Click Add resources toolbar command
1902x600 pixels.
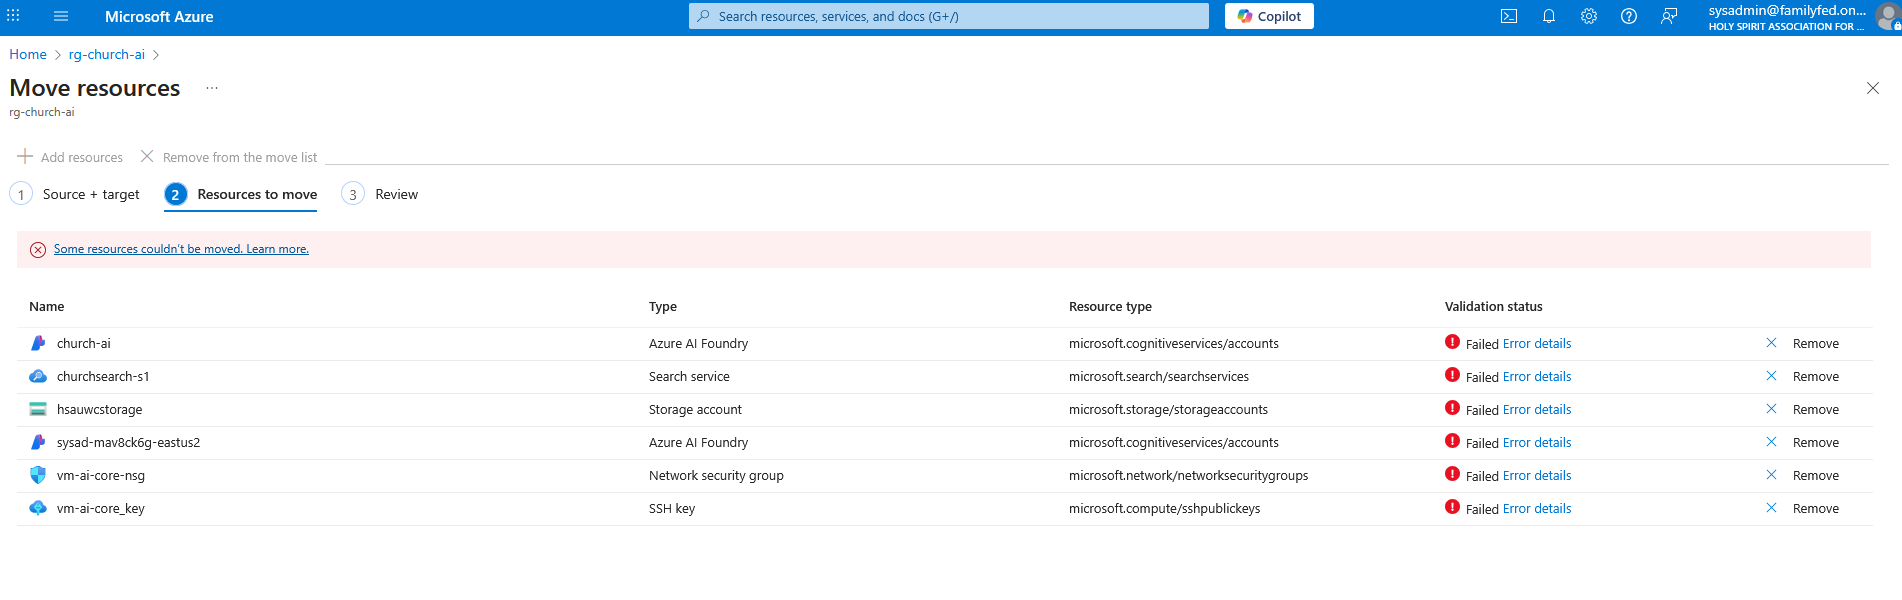pyautogui.click(x=70, y=157)
